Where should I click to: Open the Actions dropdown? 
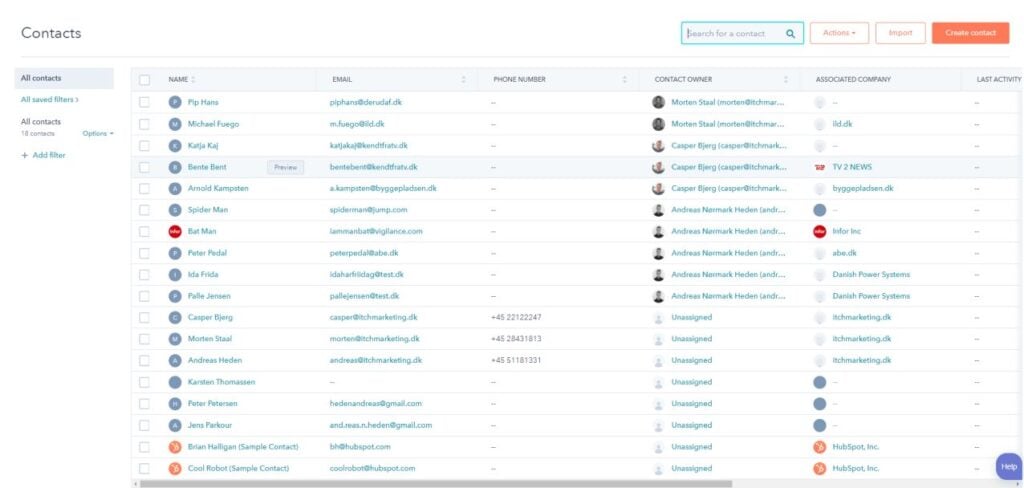pos(839,33)
